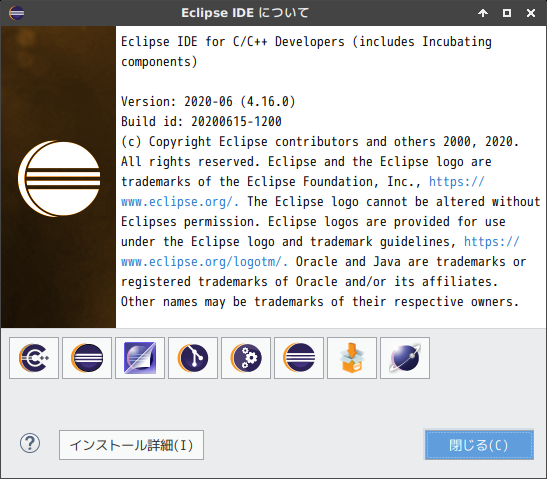Click the planet orbit Mylyn feature icon
Viewport: 547px width, 479px height.
[405, 358]
